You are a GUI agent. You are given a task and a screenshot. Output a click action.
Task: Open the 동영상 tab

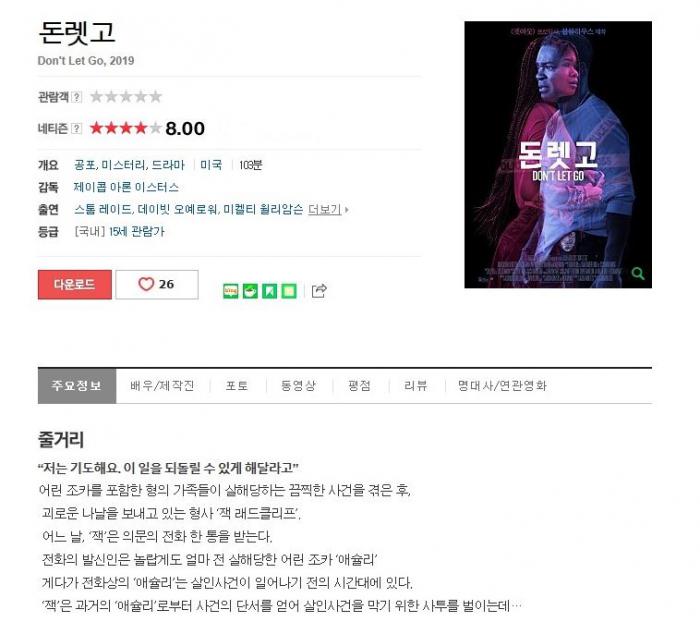coord(298,385)
